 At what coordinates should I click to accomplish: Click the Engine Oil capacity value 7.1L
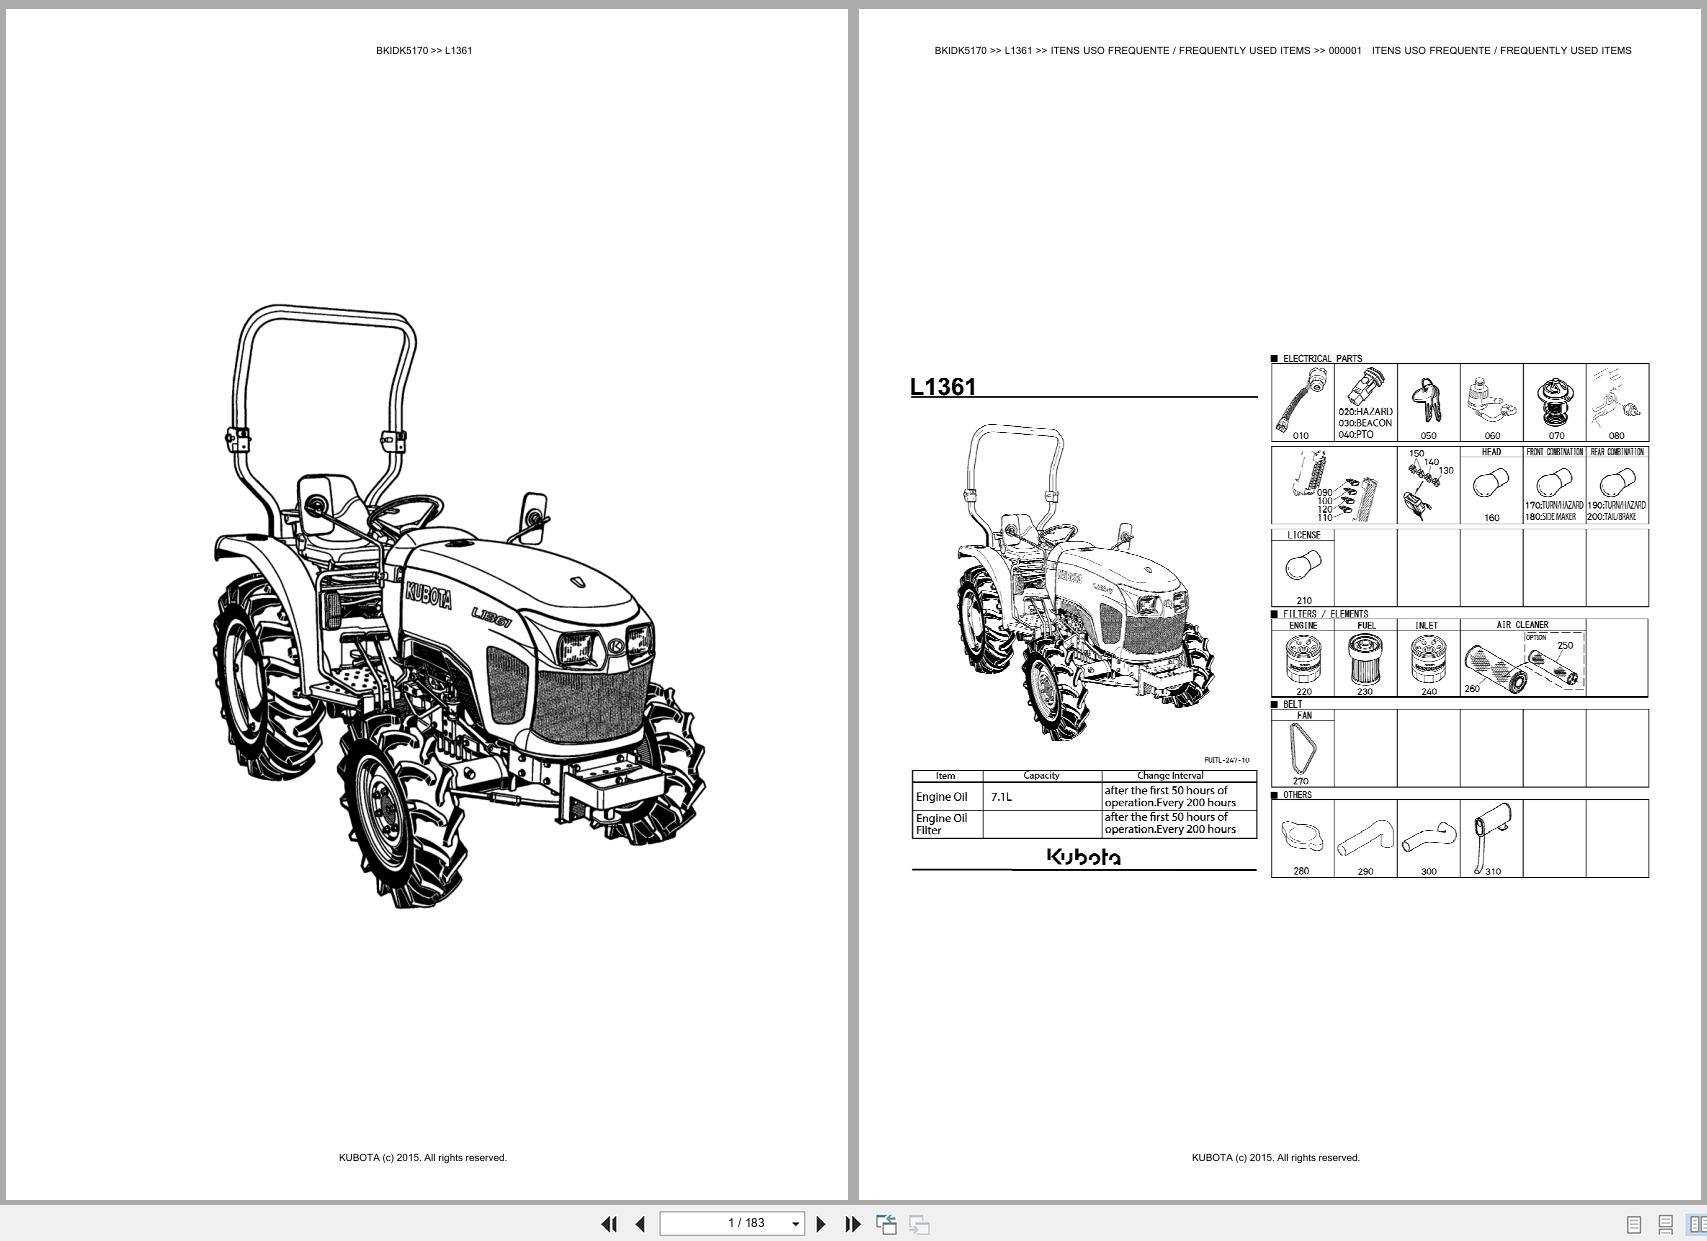1001,797
